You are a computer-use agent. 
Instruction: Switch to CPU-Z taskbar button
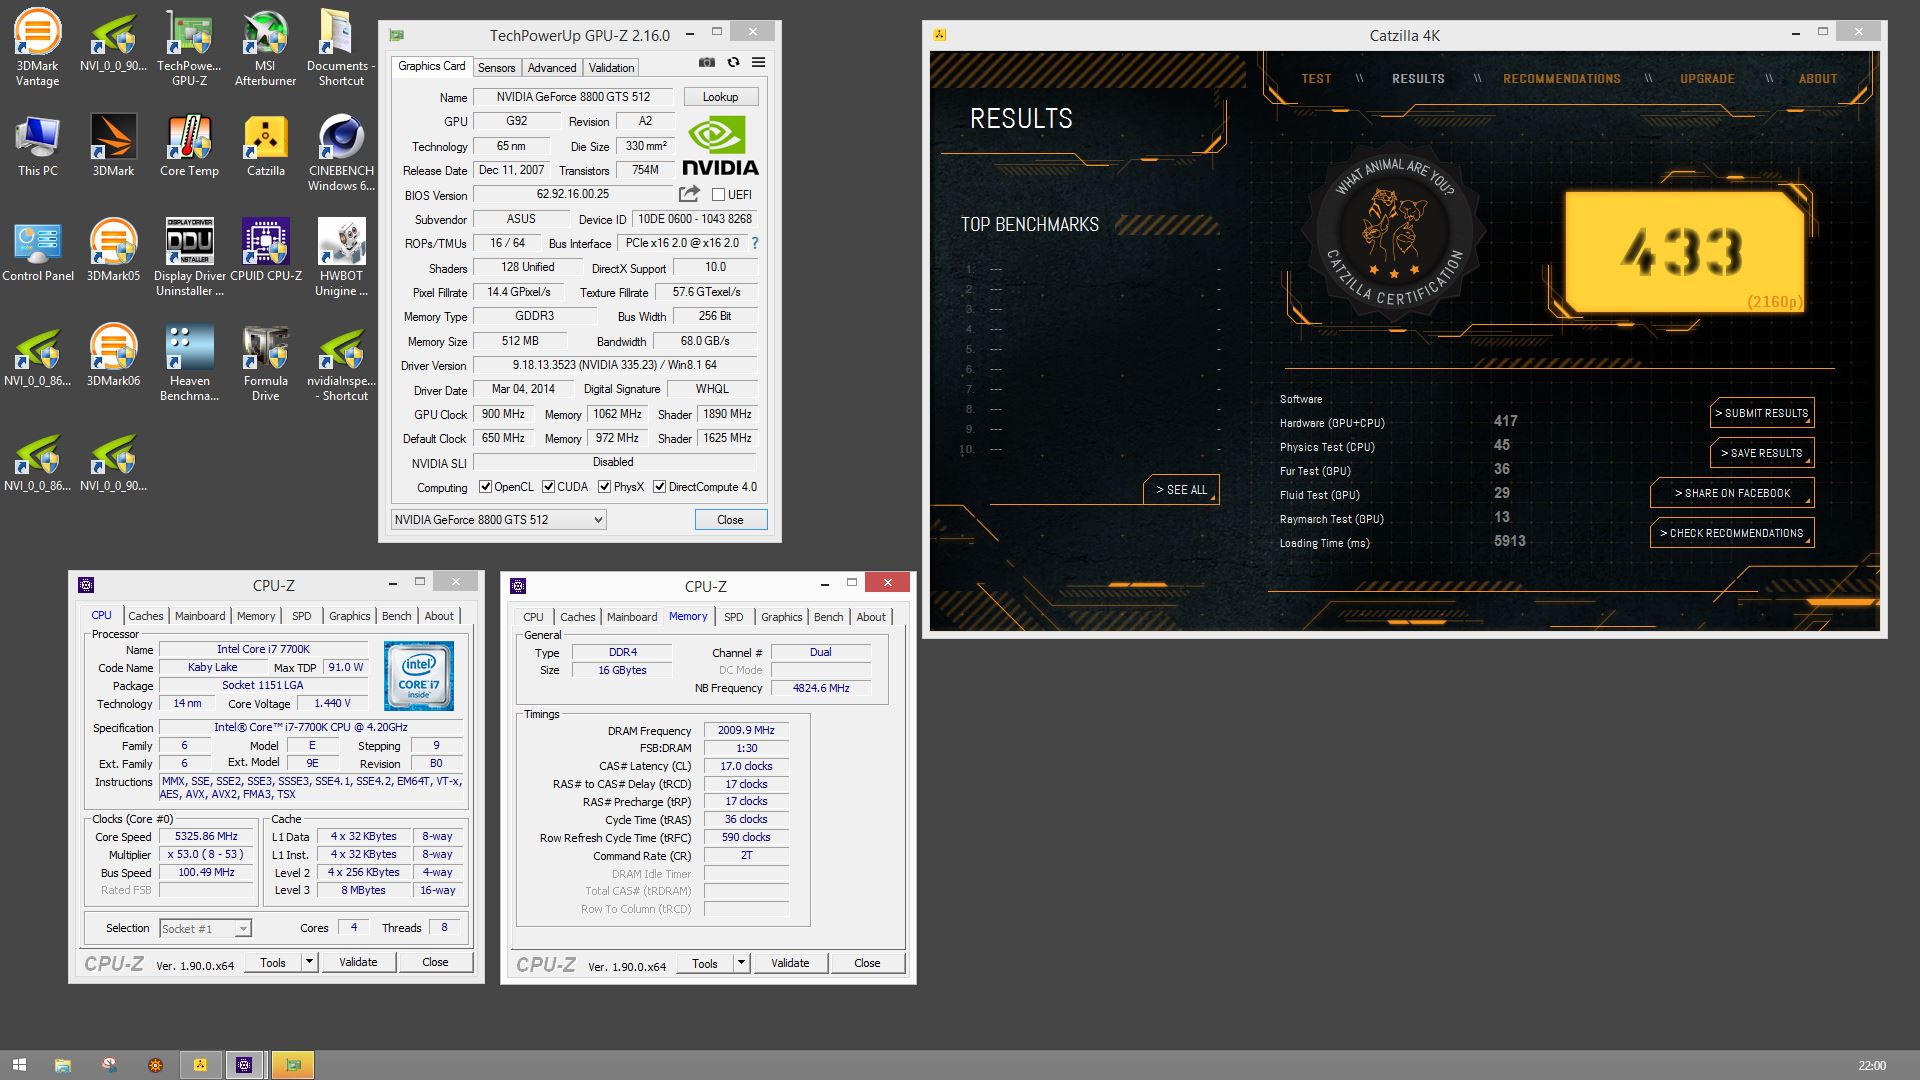(x=244, y=1065)
